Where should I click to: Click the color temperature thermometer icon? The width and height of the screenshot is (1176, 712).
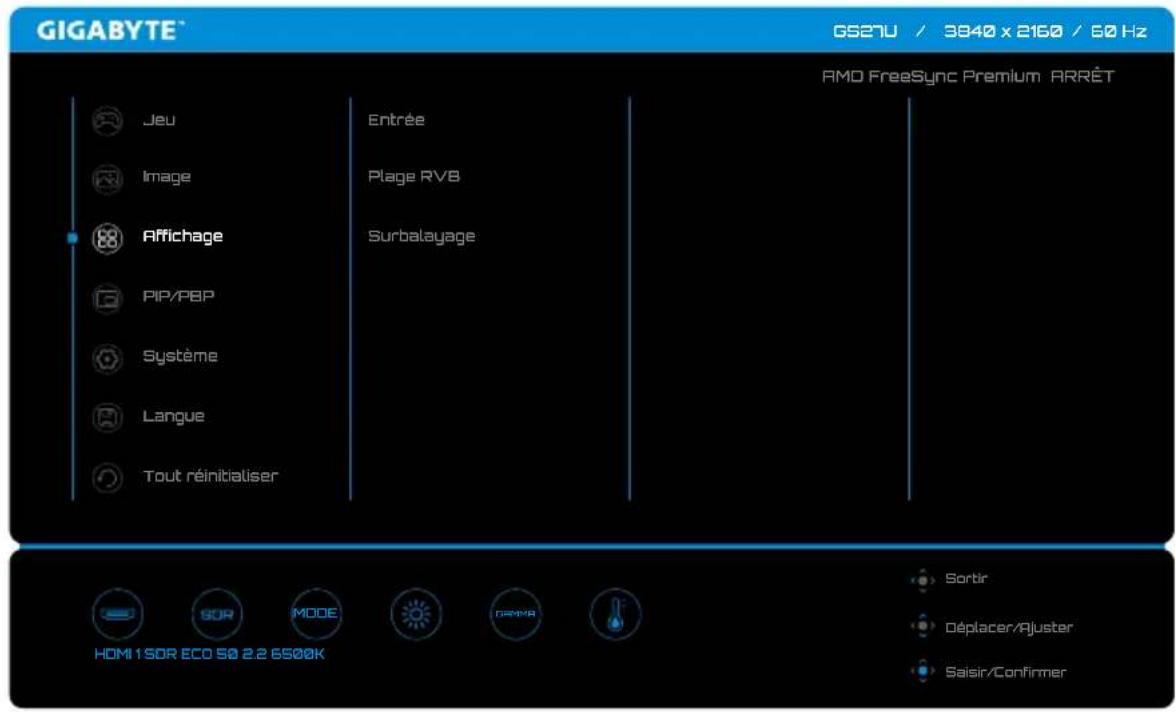(x=615, y=614)
